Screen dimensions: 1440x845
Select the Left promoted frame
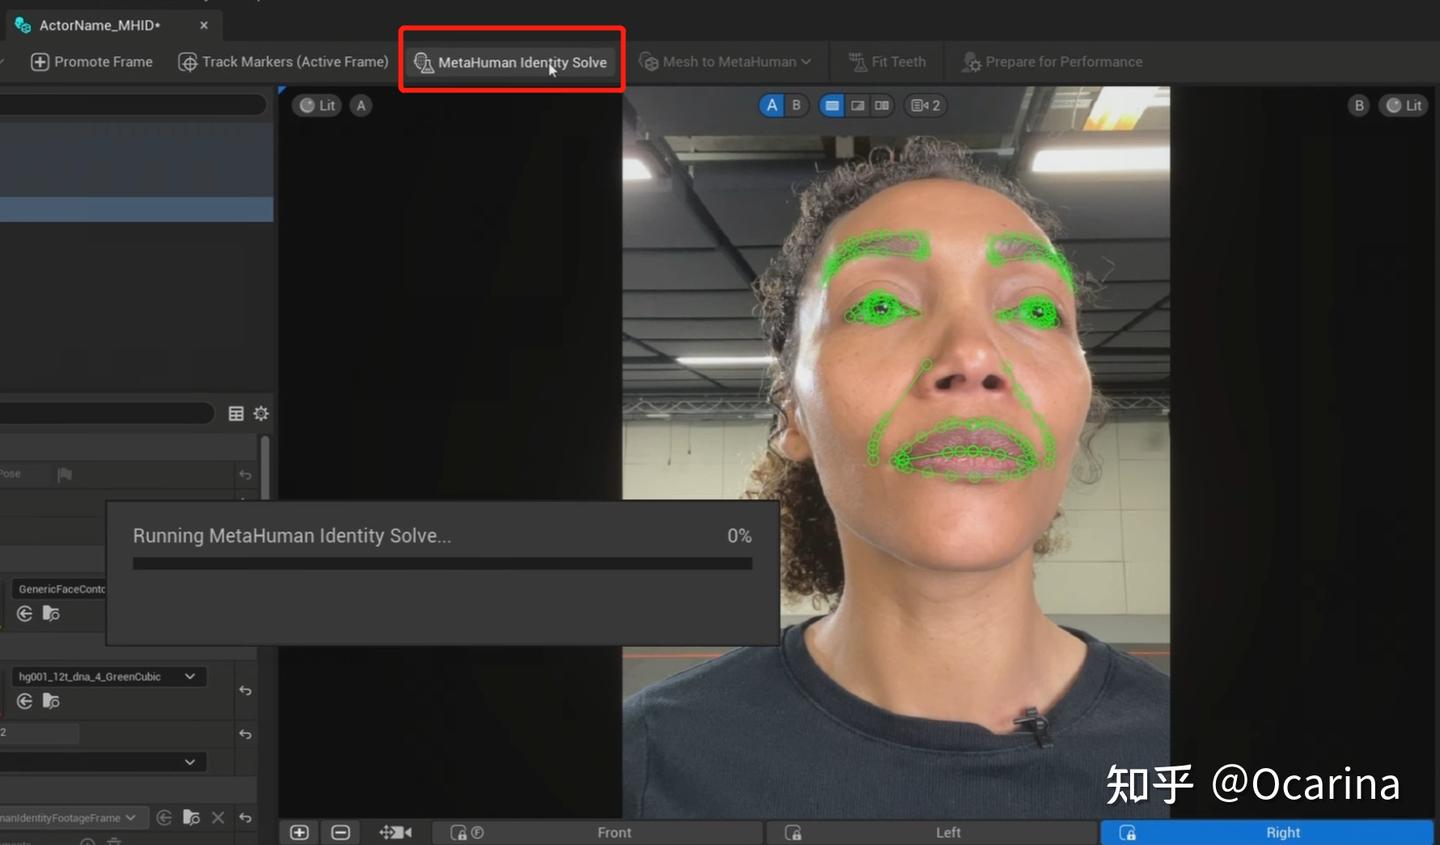pyautogui.click(x=947, y=831)
